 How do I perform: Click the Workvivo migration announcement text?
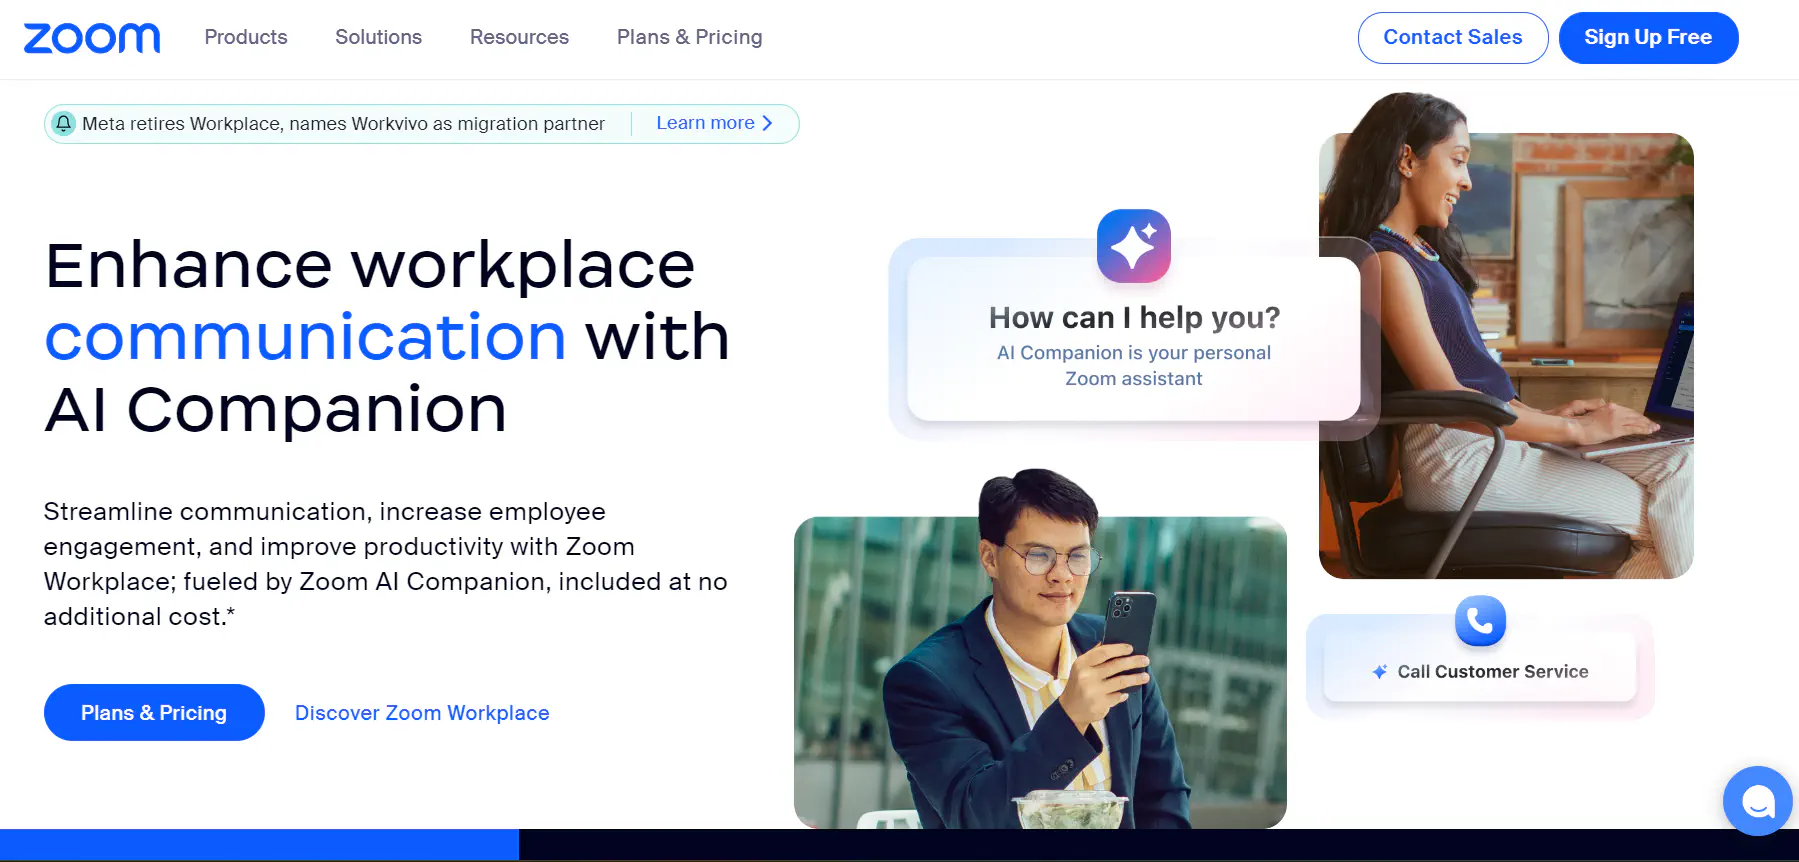point(343,124)
